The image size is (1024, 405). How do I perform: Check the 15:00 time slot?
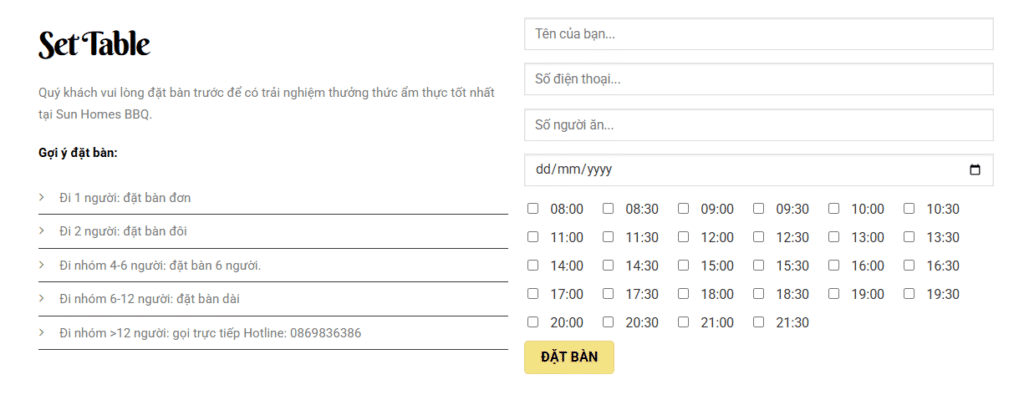coord(684,266)
